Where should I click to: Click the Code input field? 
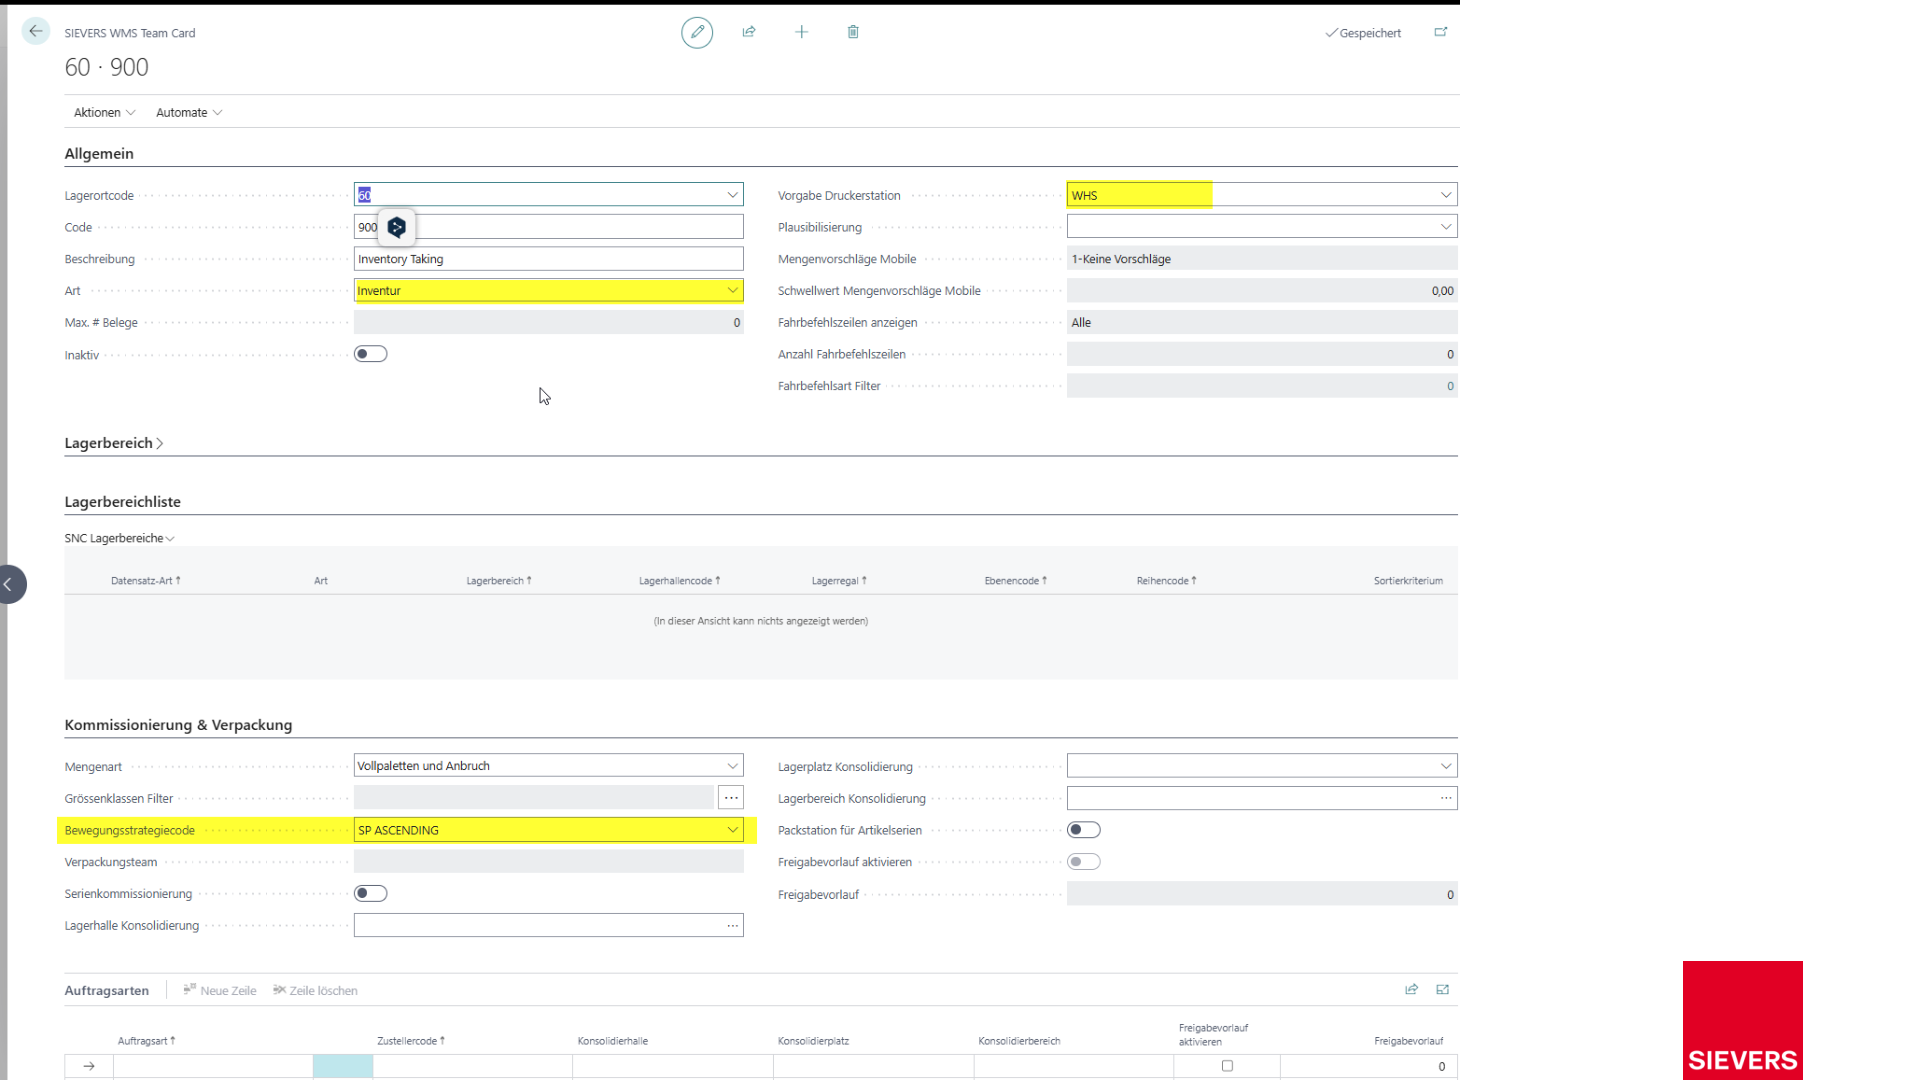point(549,227)
